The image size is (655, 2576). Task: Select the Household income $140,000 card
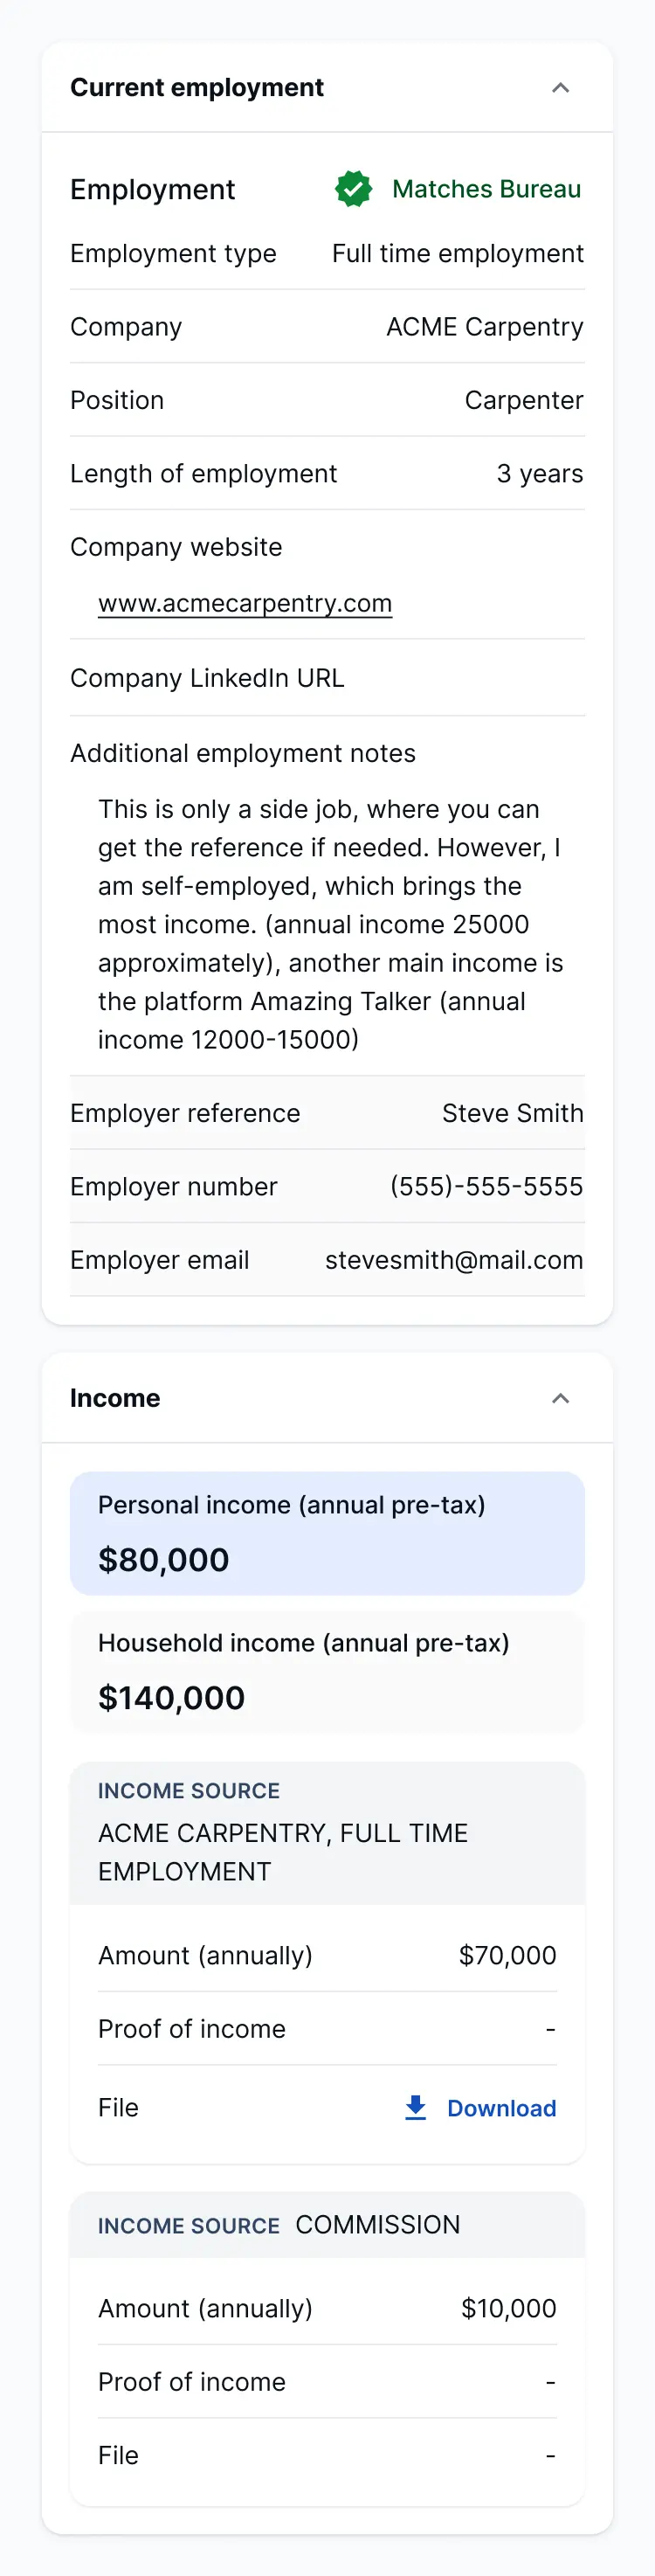pyautogui.click(x=327, y=1670)
